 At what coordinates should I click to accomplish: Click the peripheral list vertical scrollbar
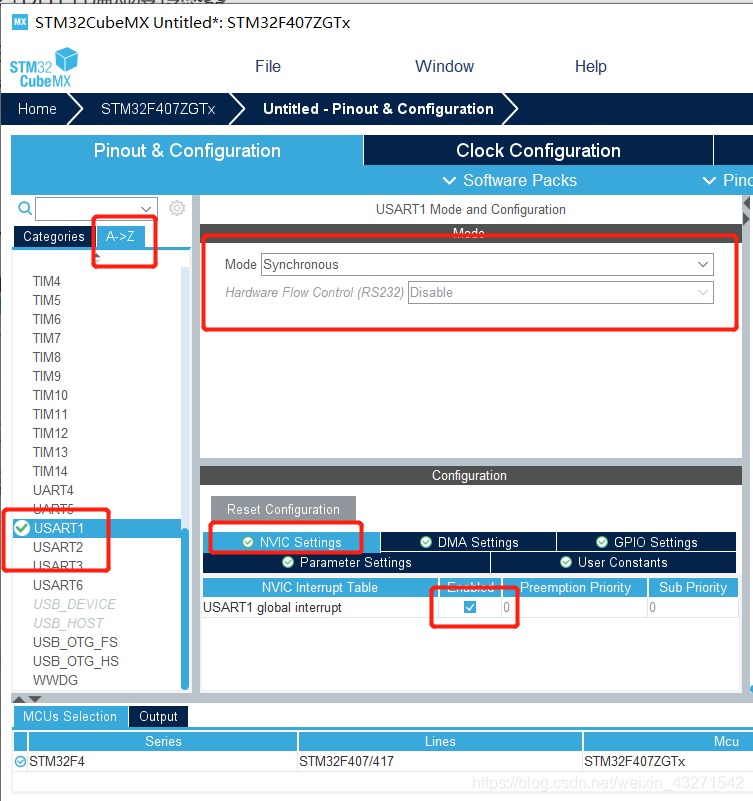(185, 608)
